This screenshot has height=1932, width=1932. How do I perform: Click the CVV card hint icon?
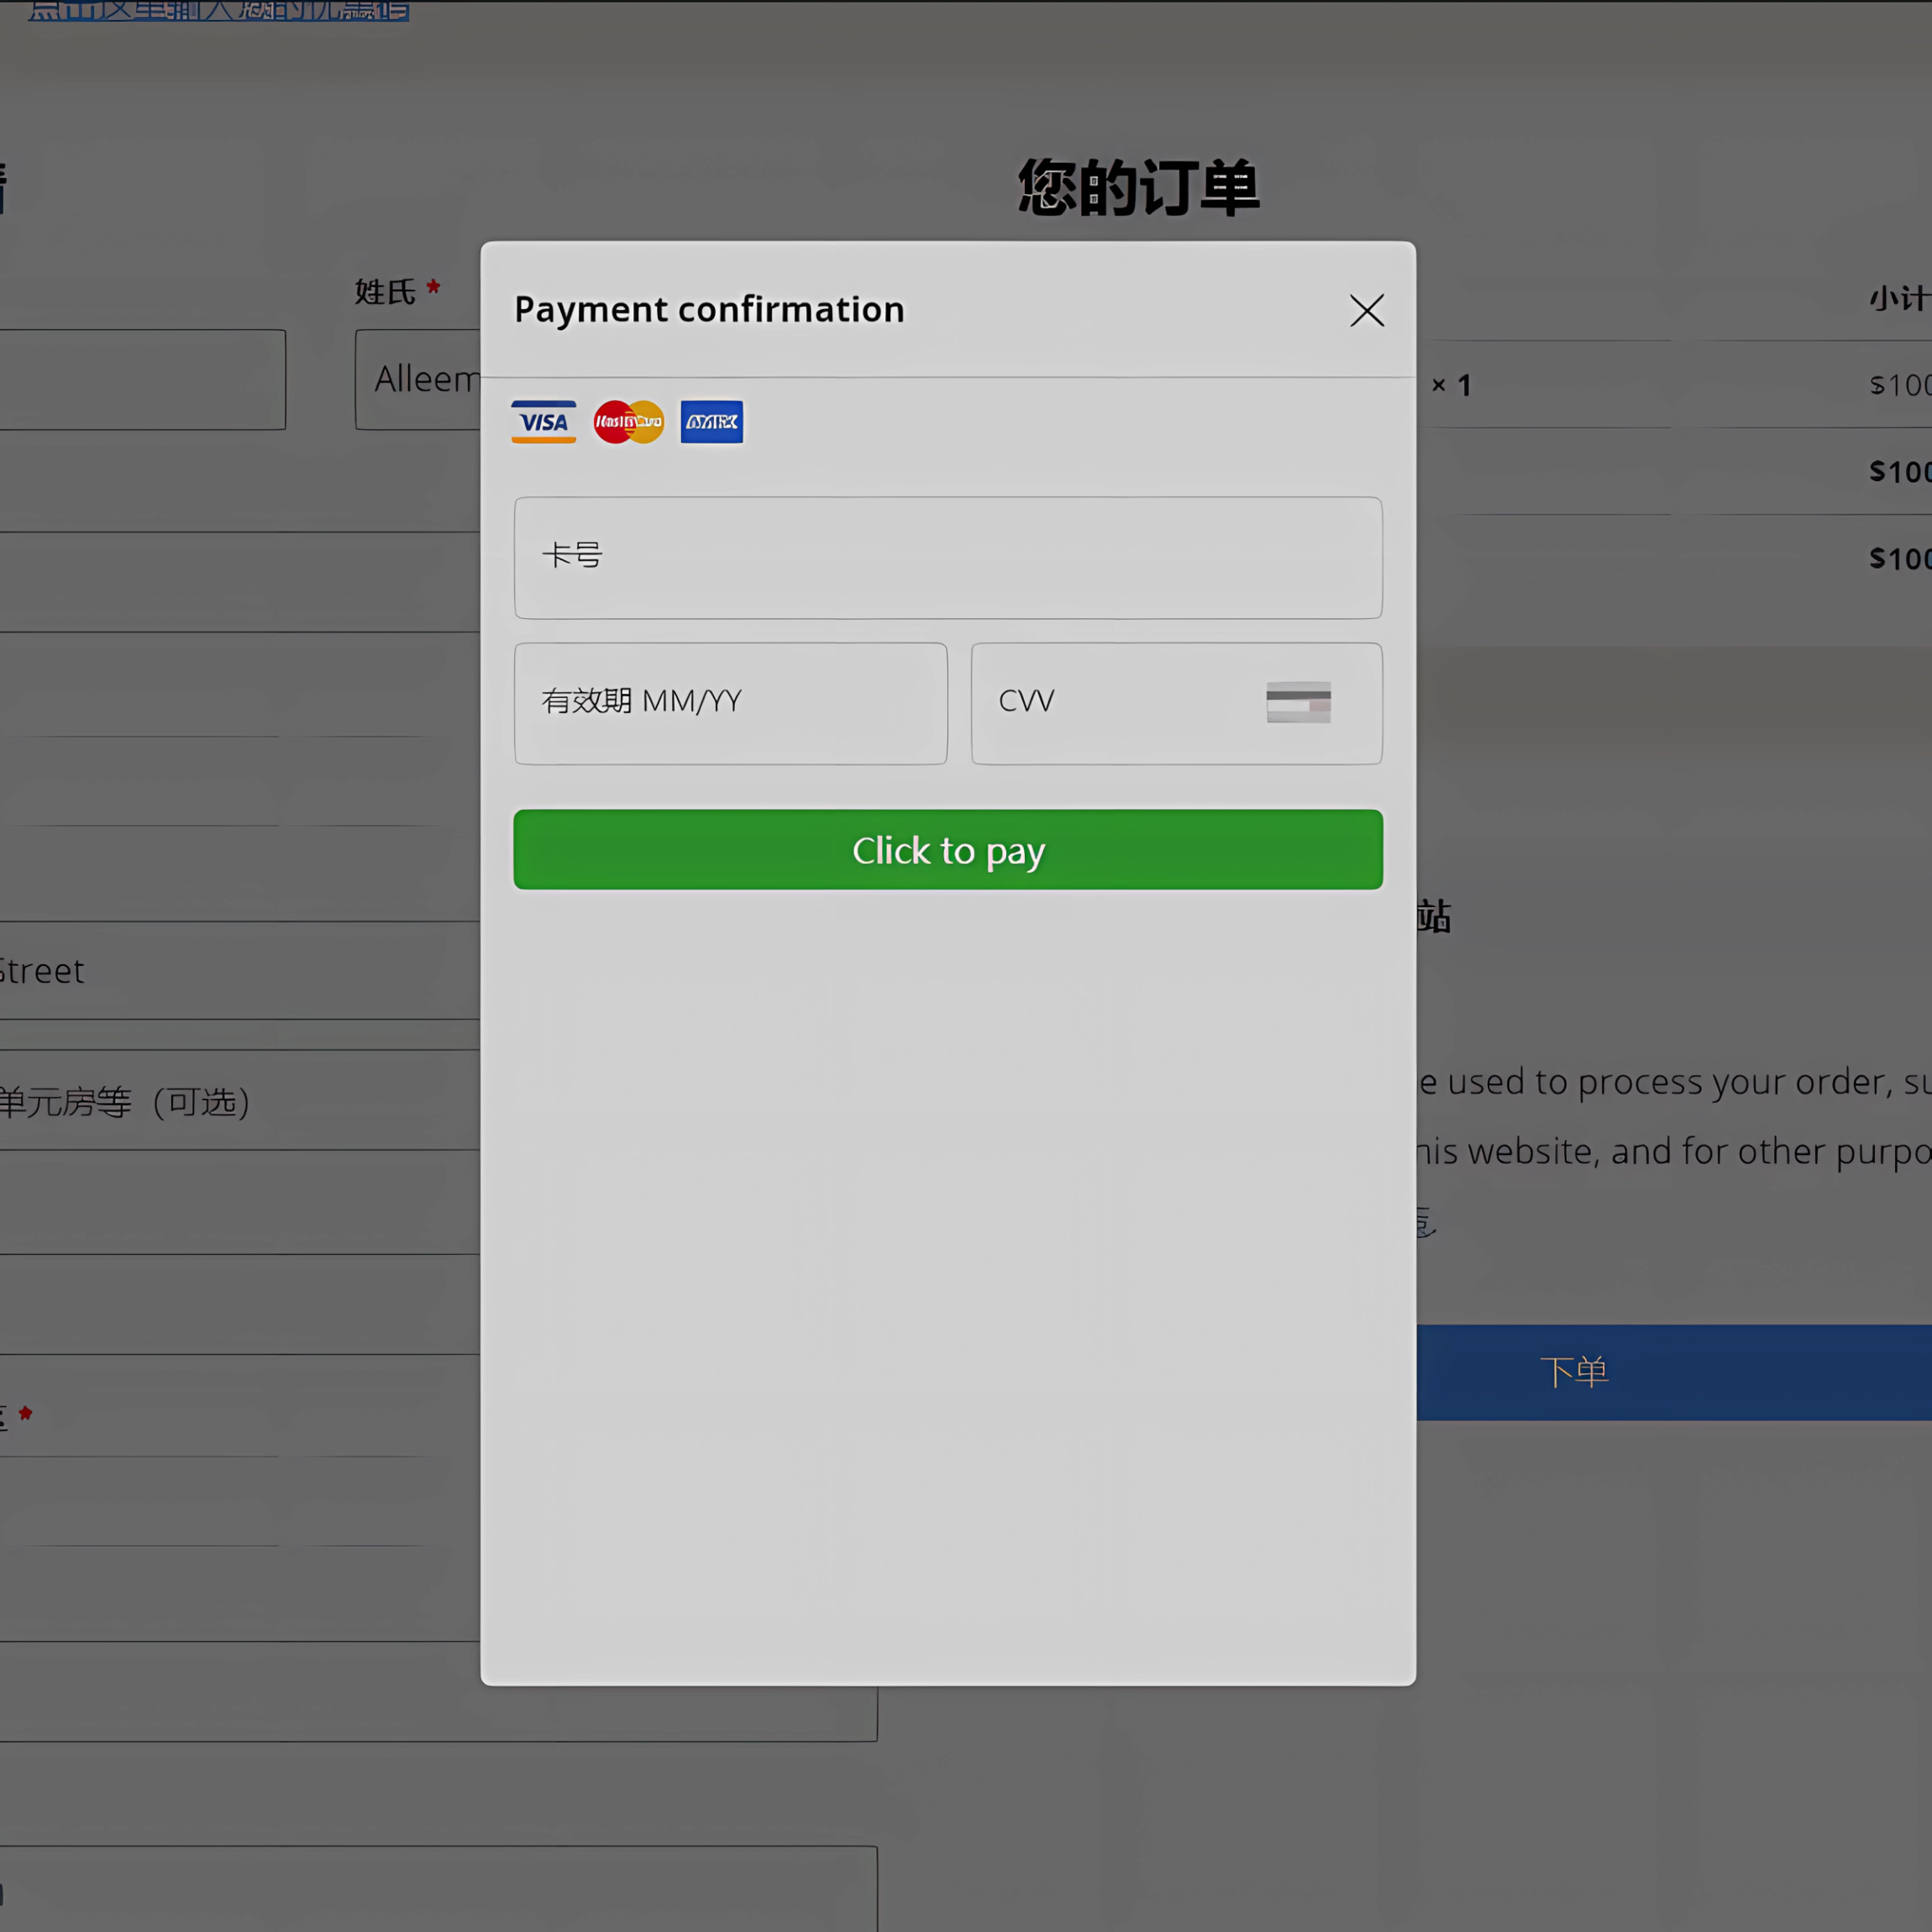(x=1297, y=702)
